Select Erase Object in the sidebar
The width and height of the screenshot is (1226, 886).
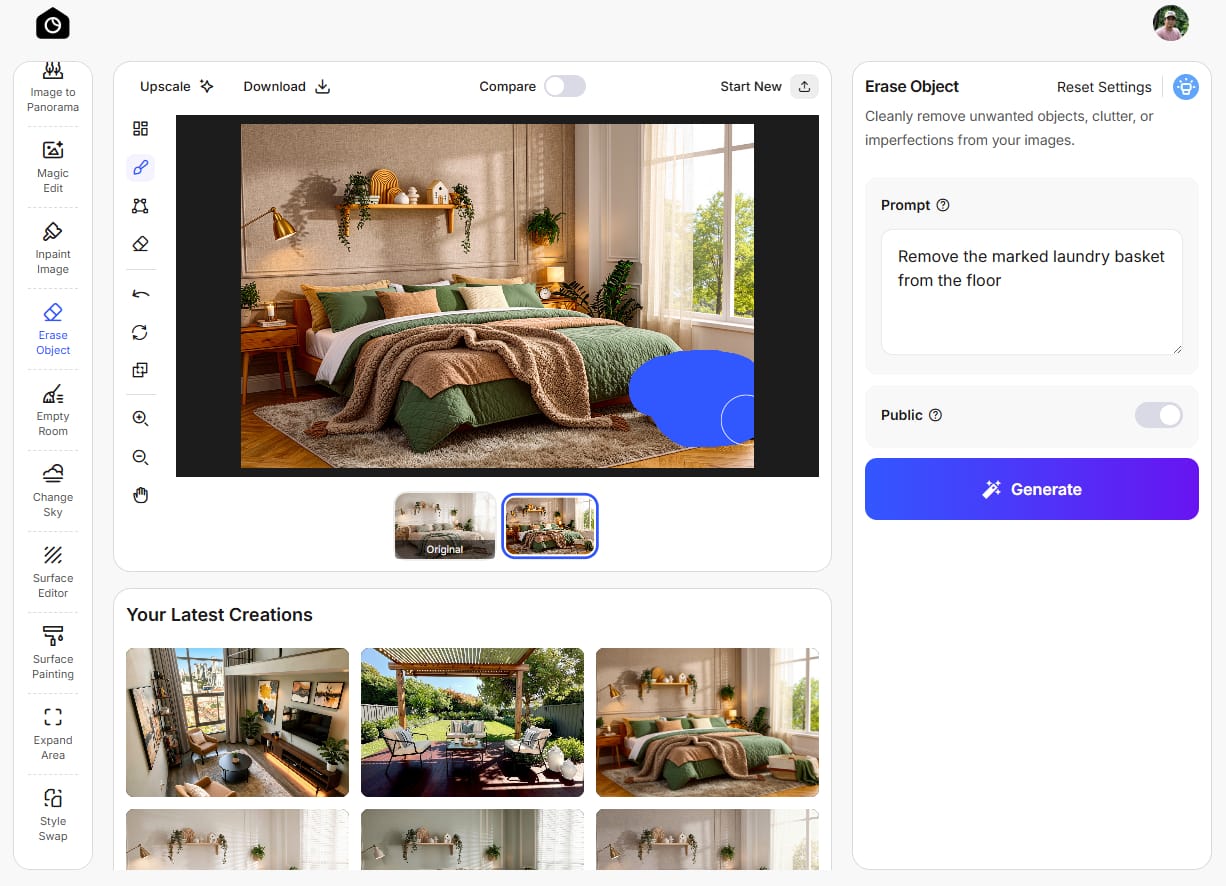(53, 328)
